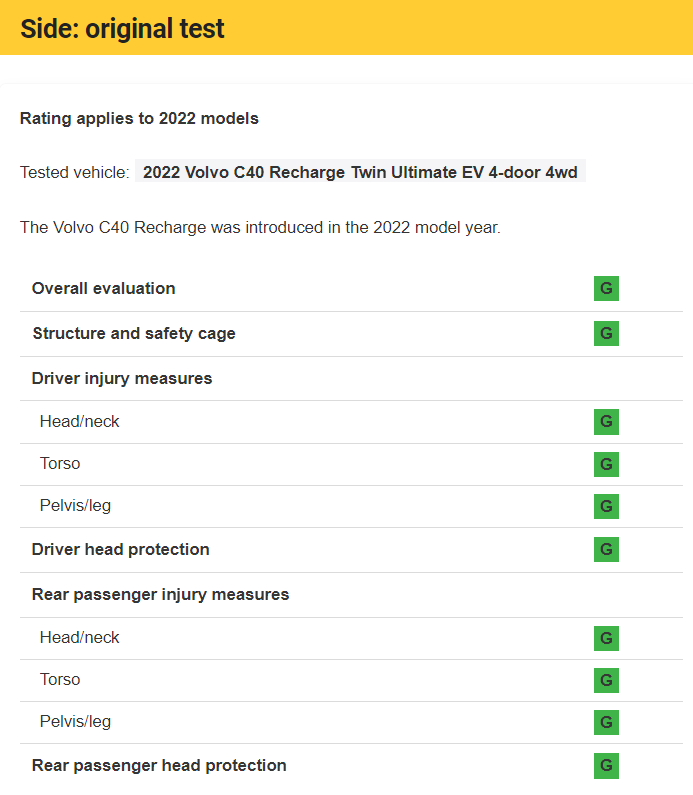
Task: Click the Driver head protection G badge
Action: tap(606, 549)
